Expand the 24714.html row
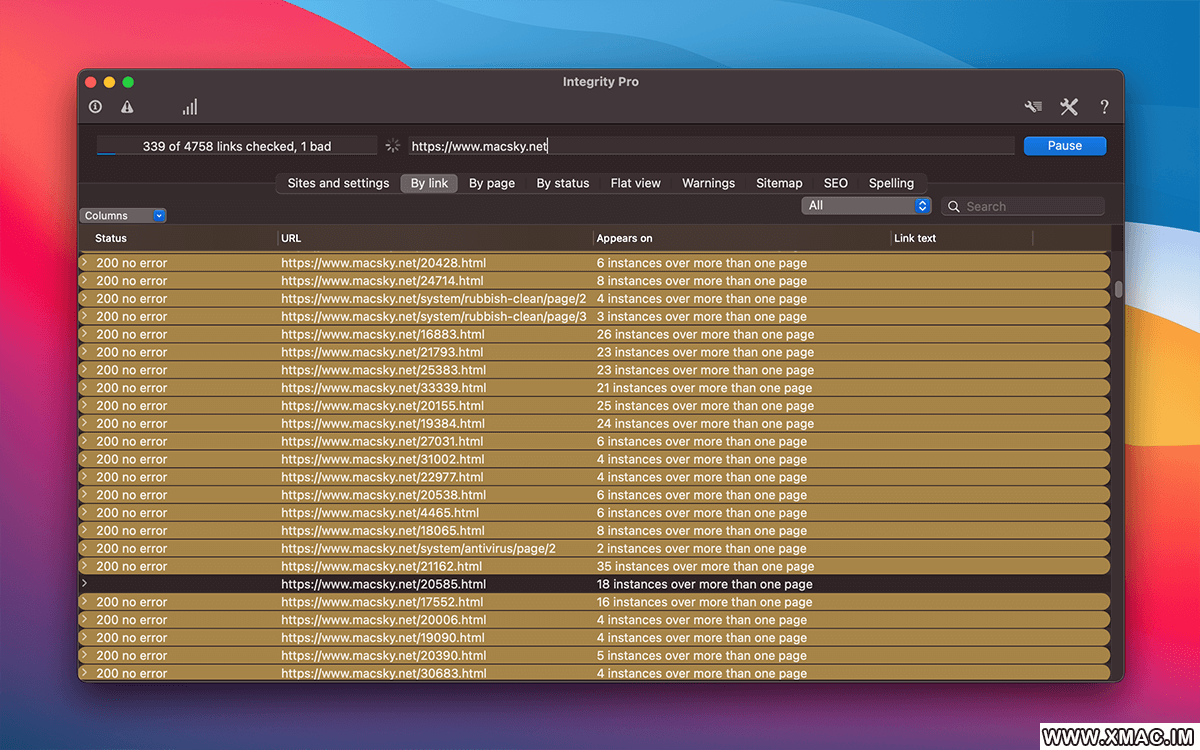 tap(85, 281)
